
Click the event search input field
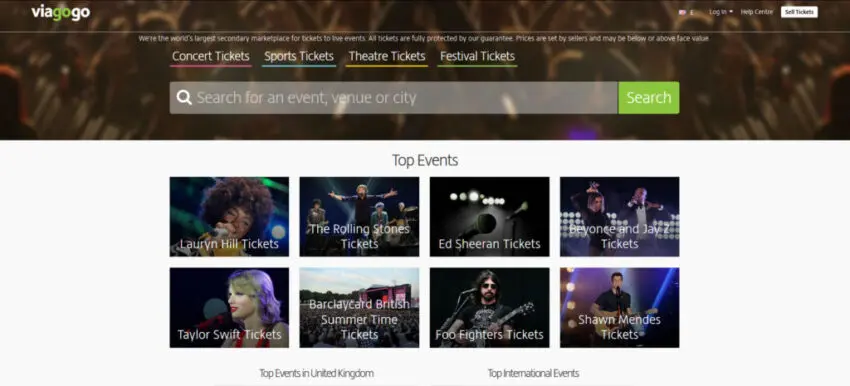[394, 98]
